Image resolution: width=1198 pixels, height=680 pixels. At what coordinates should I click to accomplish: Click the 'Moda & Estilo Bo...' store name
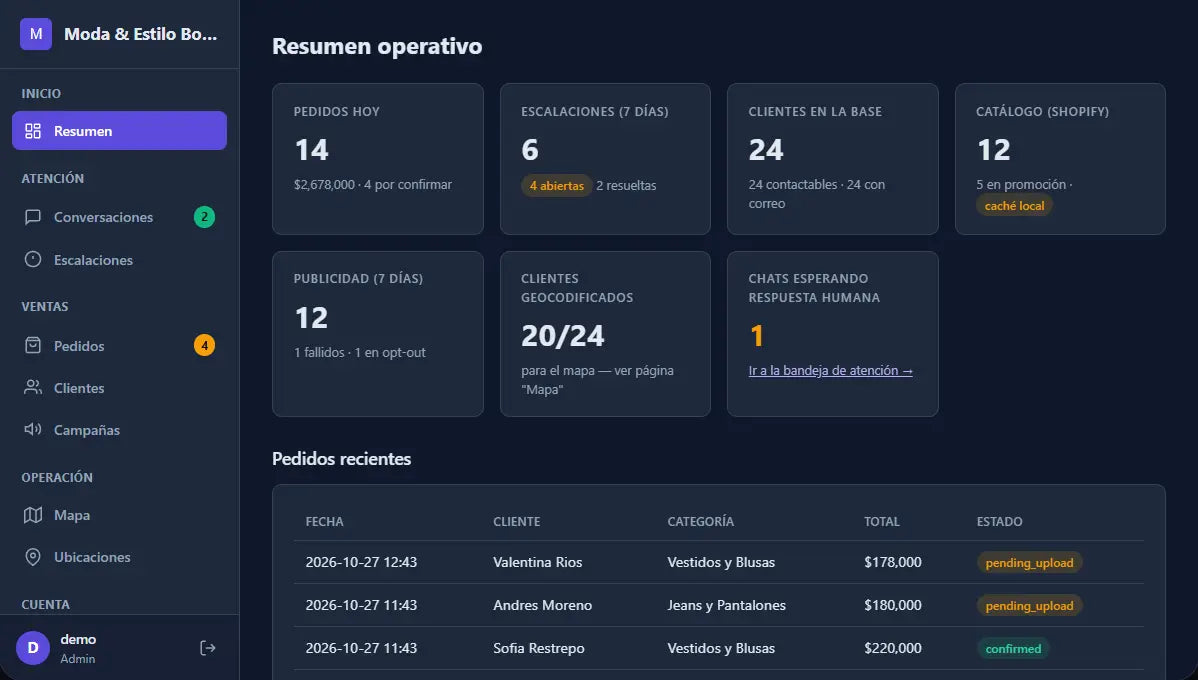pos(141,34)
